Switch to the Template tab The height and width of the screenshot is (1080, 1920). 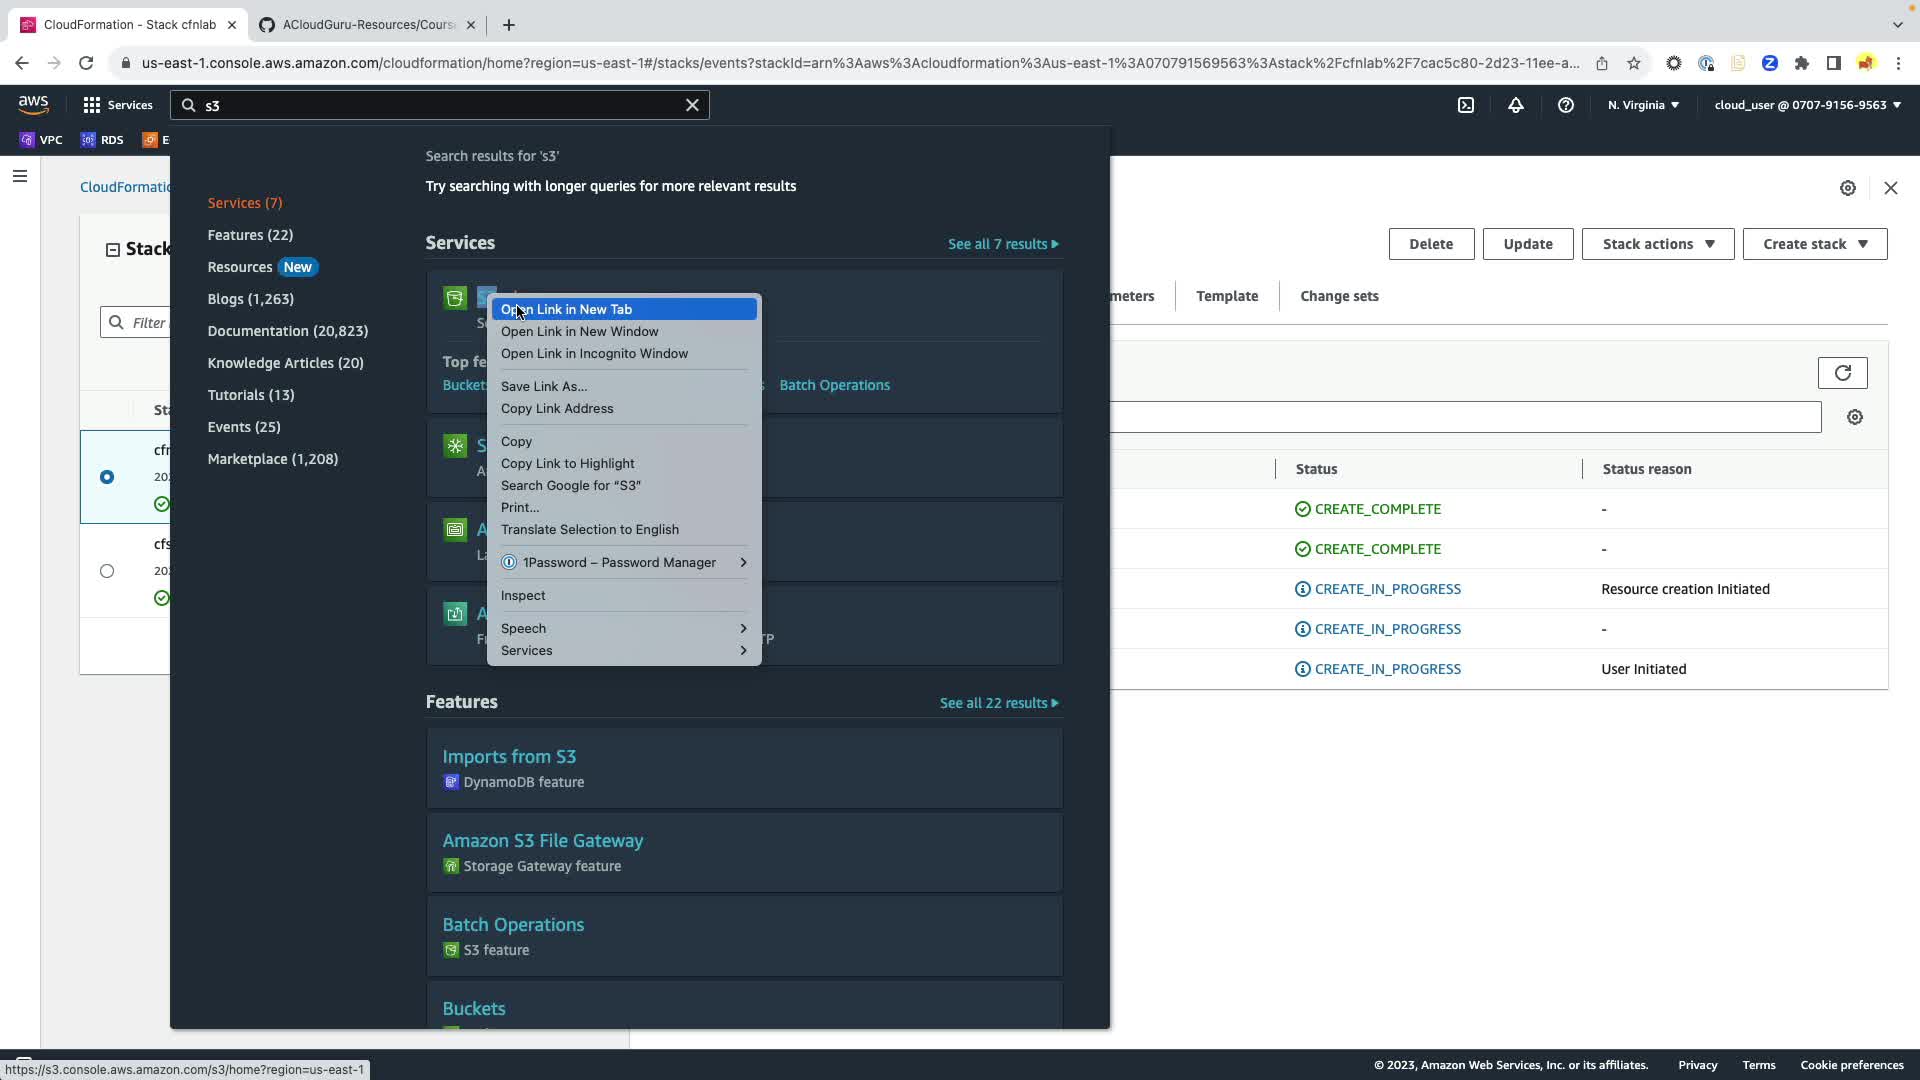1227,296
